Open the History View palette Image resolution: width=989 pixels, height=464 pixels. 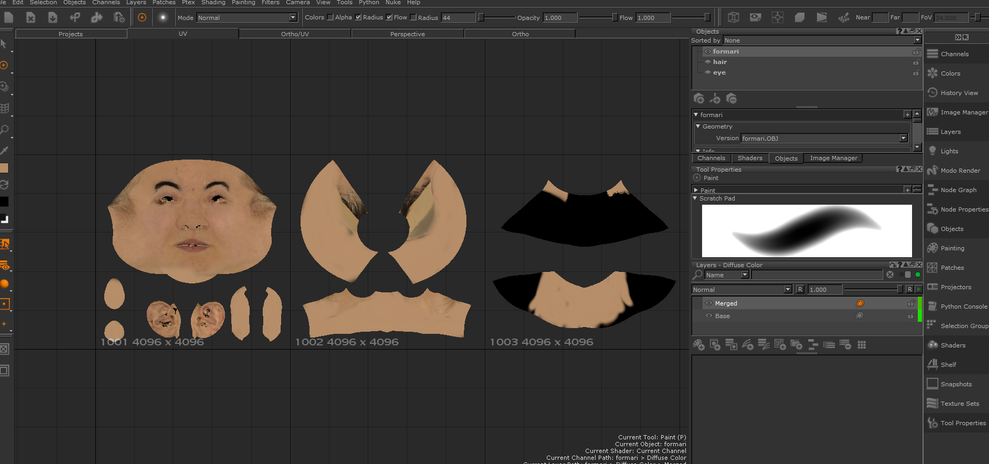tap(958, 93)
